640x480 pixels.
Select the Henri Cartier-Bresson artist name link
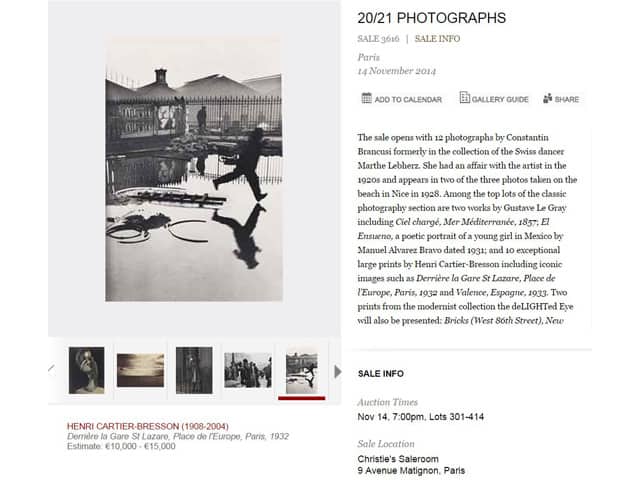[148, 426]
